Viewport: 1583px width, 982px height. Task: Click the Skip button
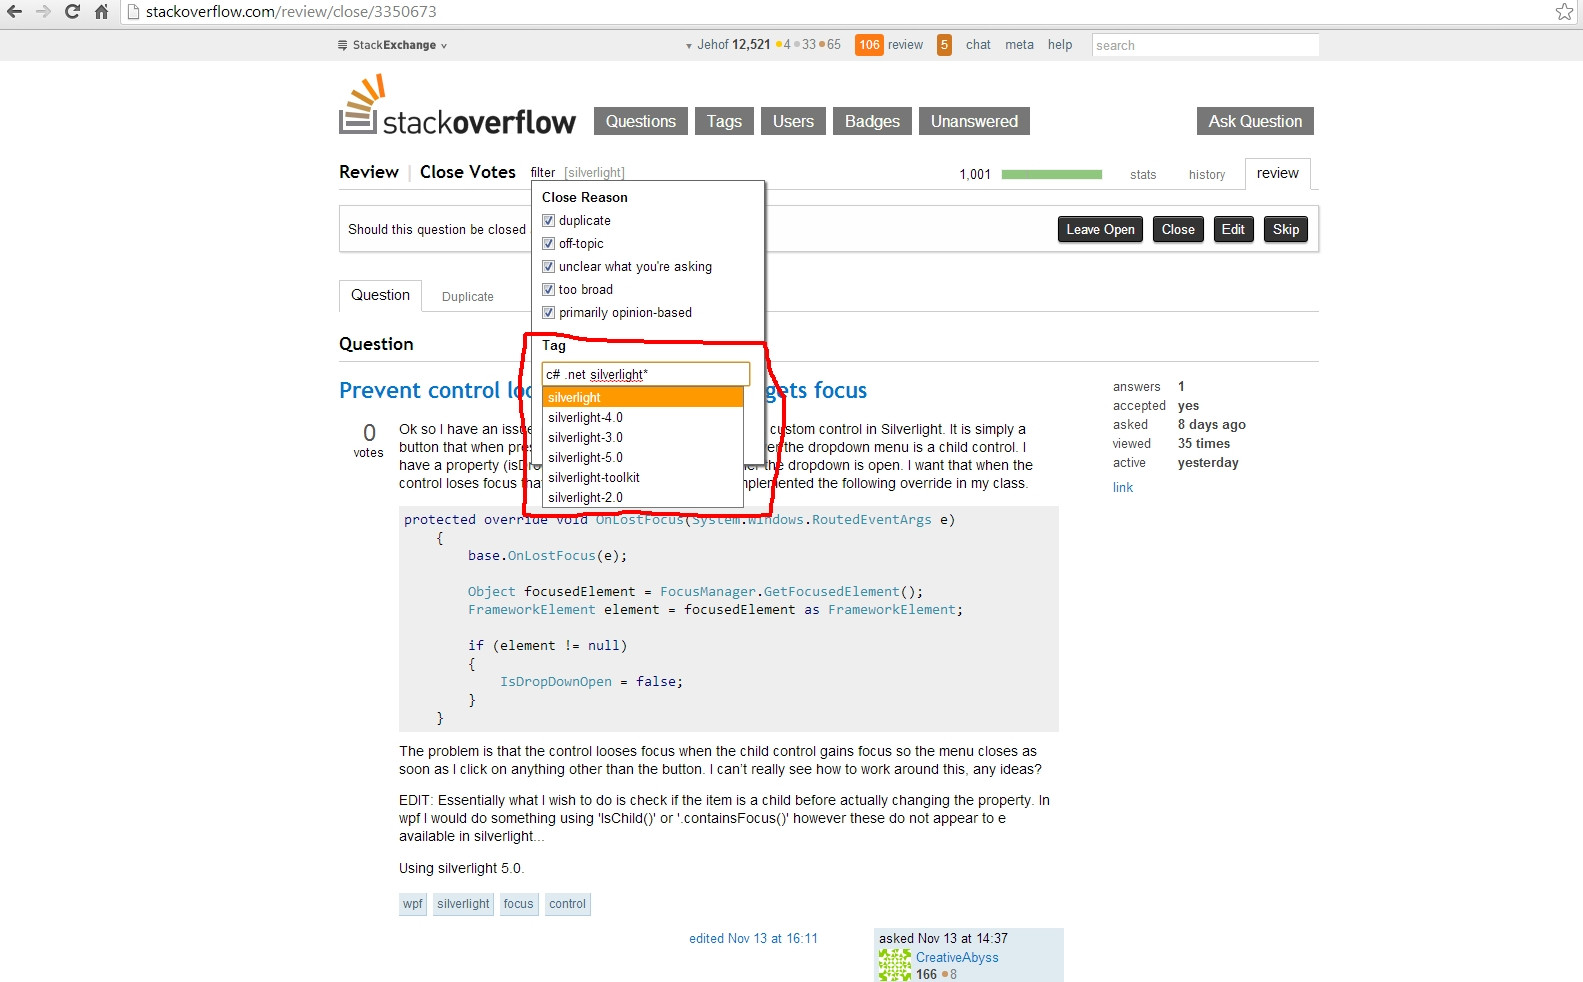(x=1286, y=229)
